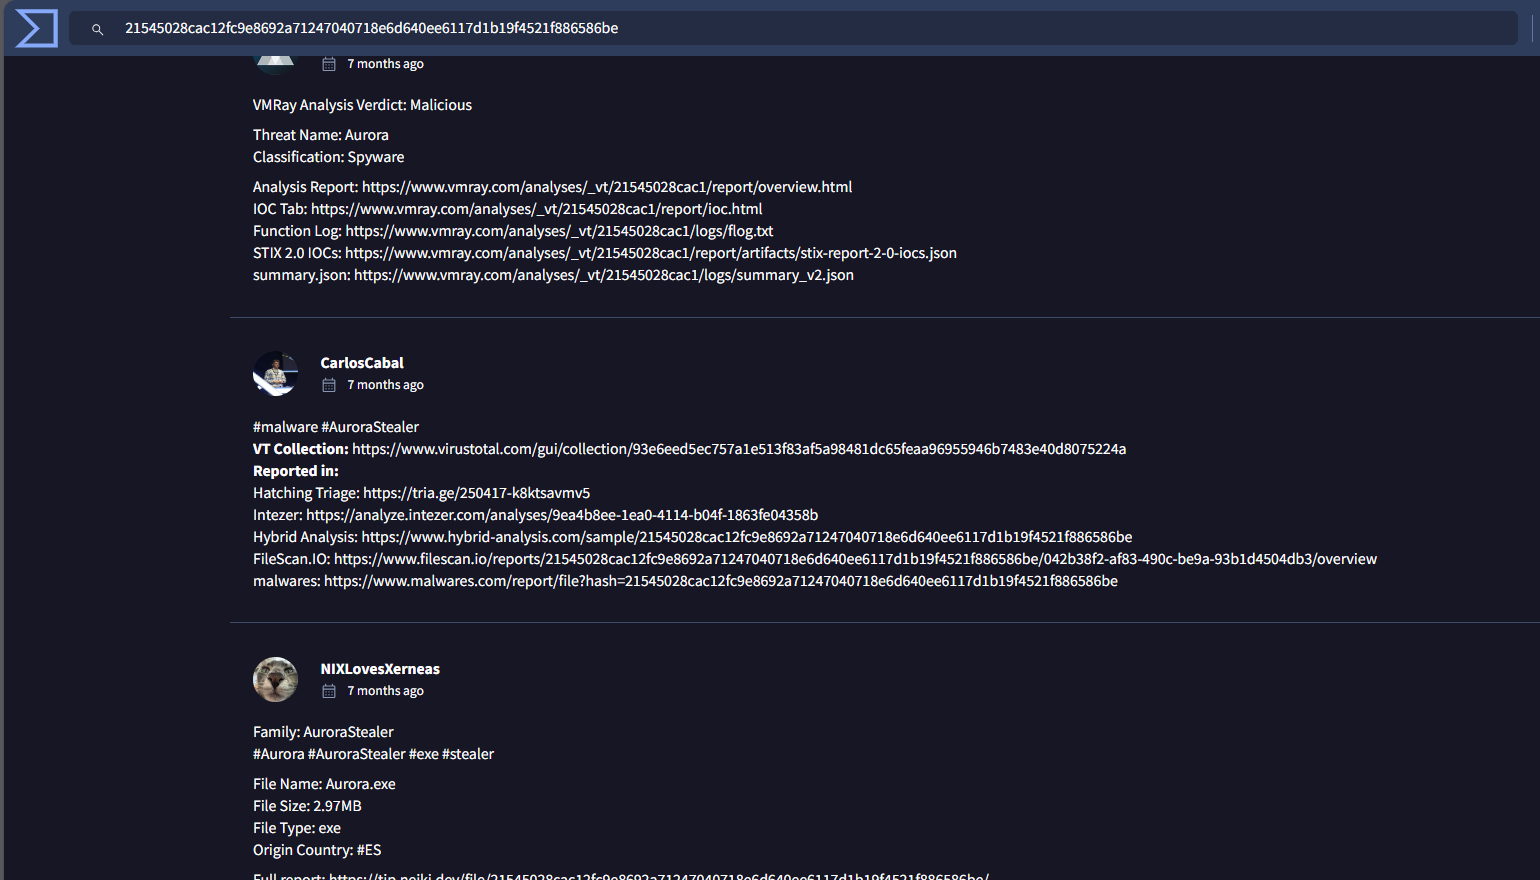Open the Hybrid Analysis sample link

point(747,537)
